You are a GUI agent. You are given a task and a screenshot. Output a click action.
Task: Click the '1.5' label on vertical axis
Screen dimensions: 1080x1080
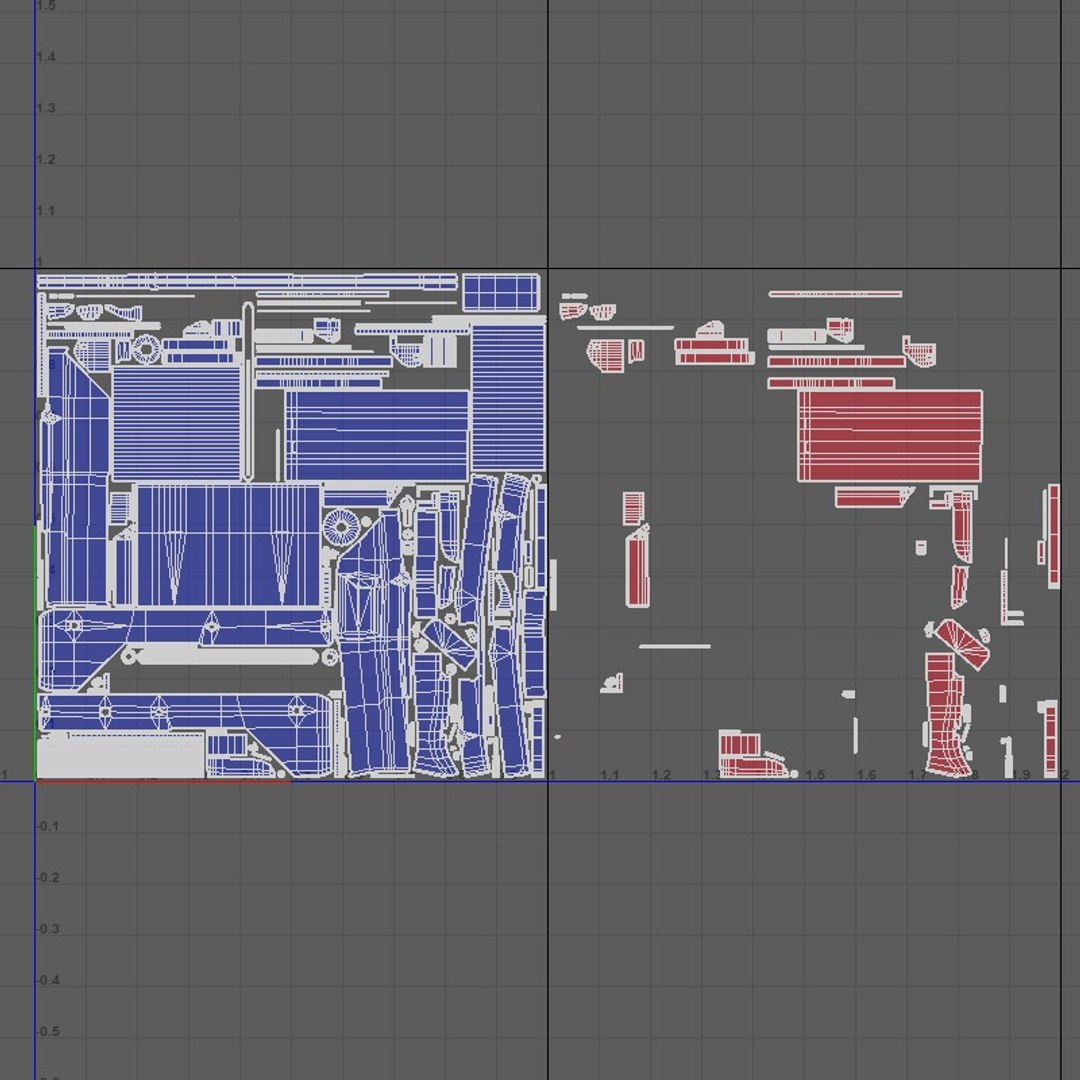coord(46,6)
